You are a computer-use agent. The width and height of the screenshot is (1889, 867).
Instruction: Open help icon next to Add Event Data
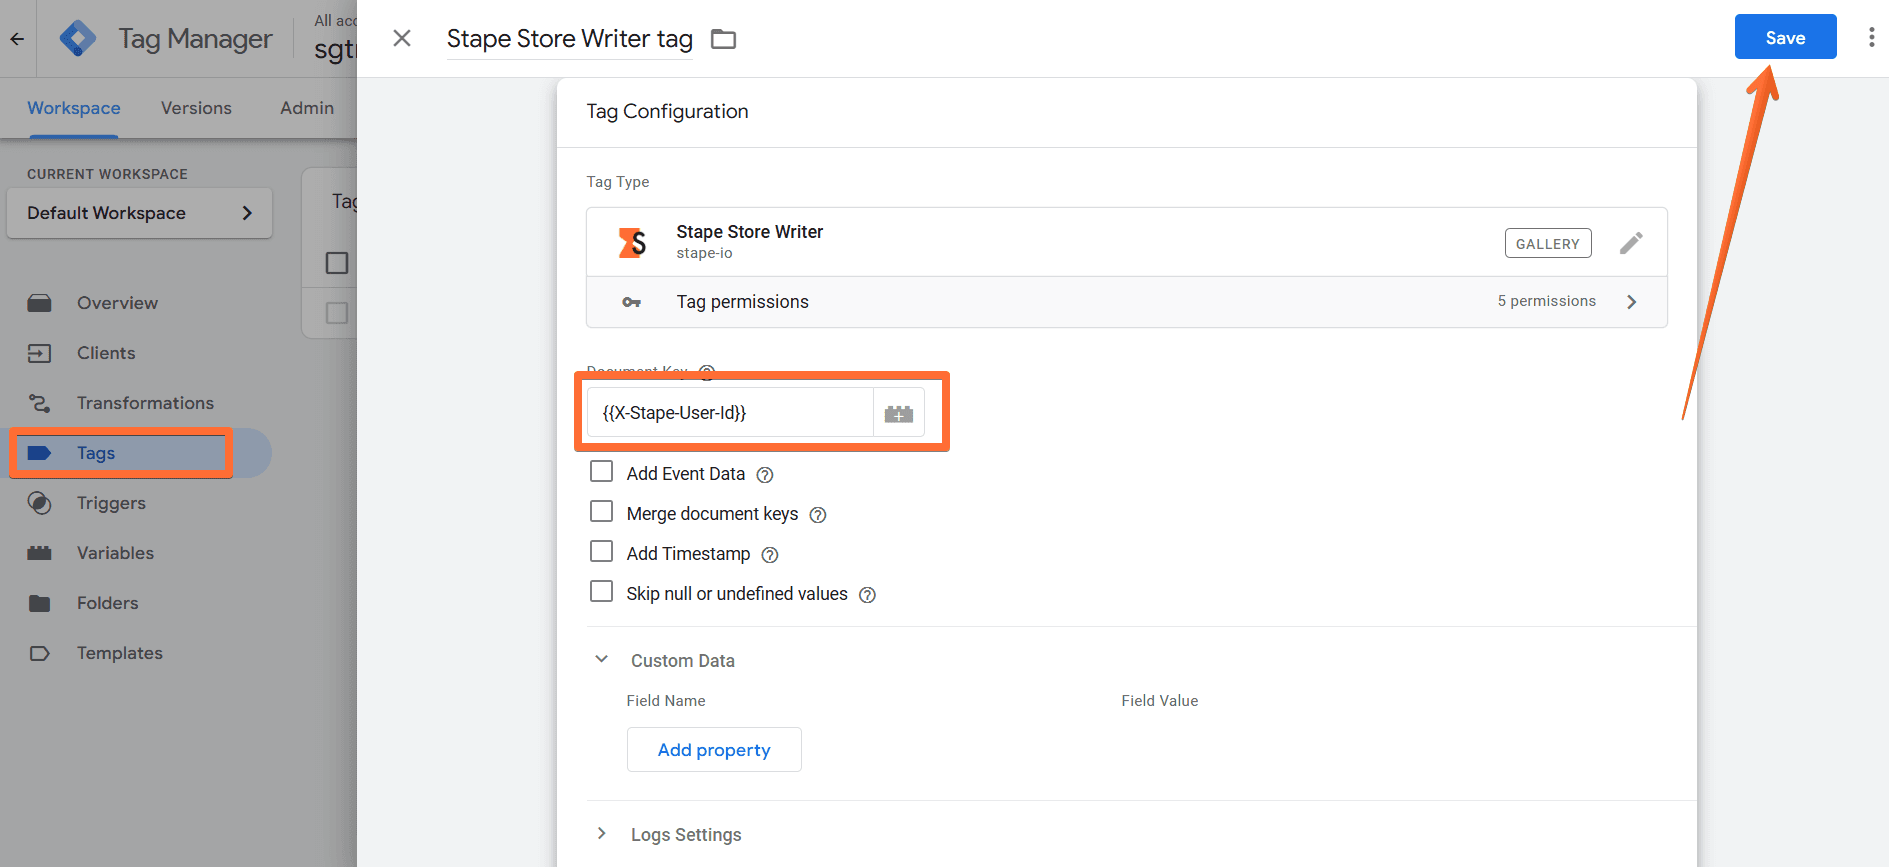[x=765, y=475]
